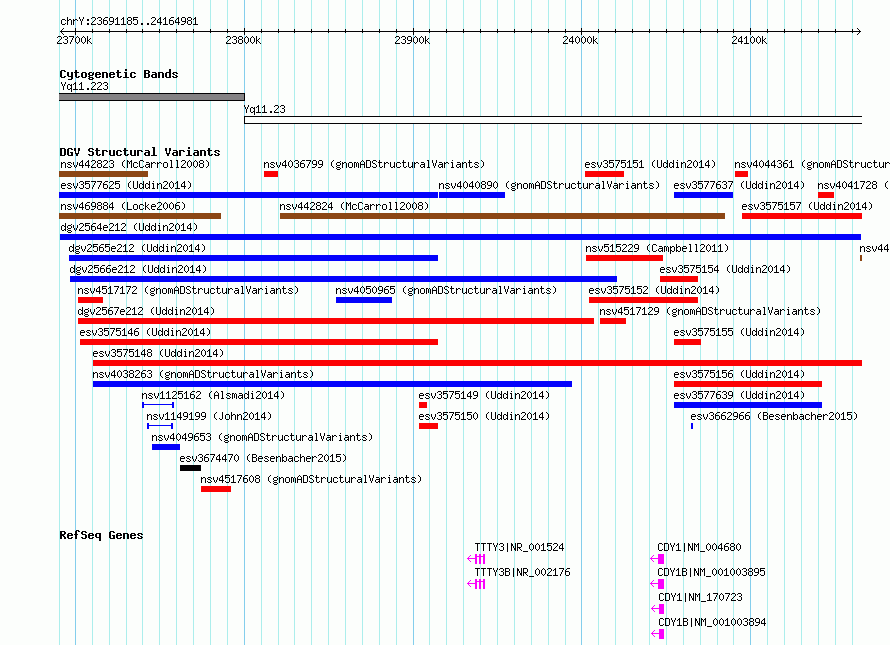The image size is (890, 645).
Task: Click the nsv1125162 (Alsmadi2014) label
Action: [x=213, y=395]
